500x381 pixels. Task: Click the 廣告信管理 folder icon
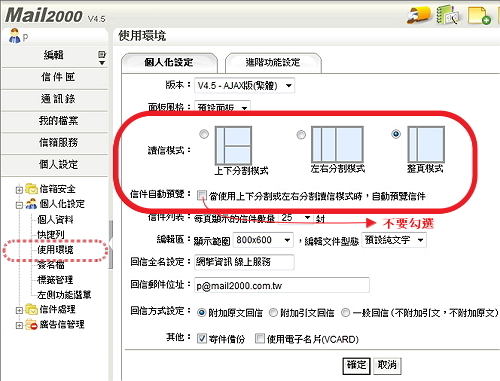31,324
